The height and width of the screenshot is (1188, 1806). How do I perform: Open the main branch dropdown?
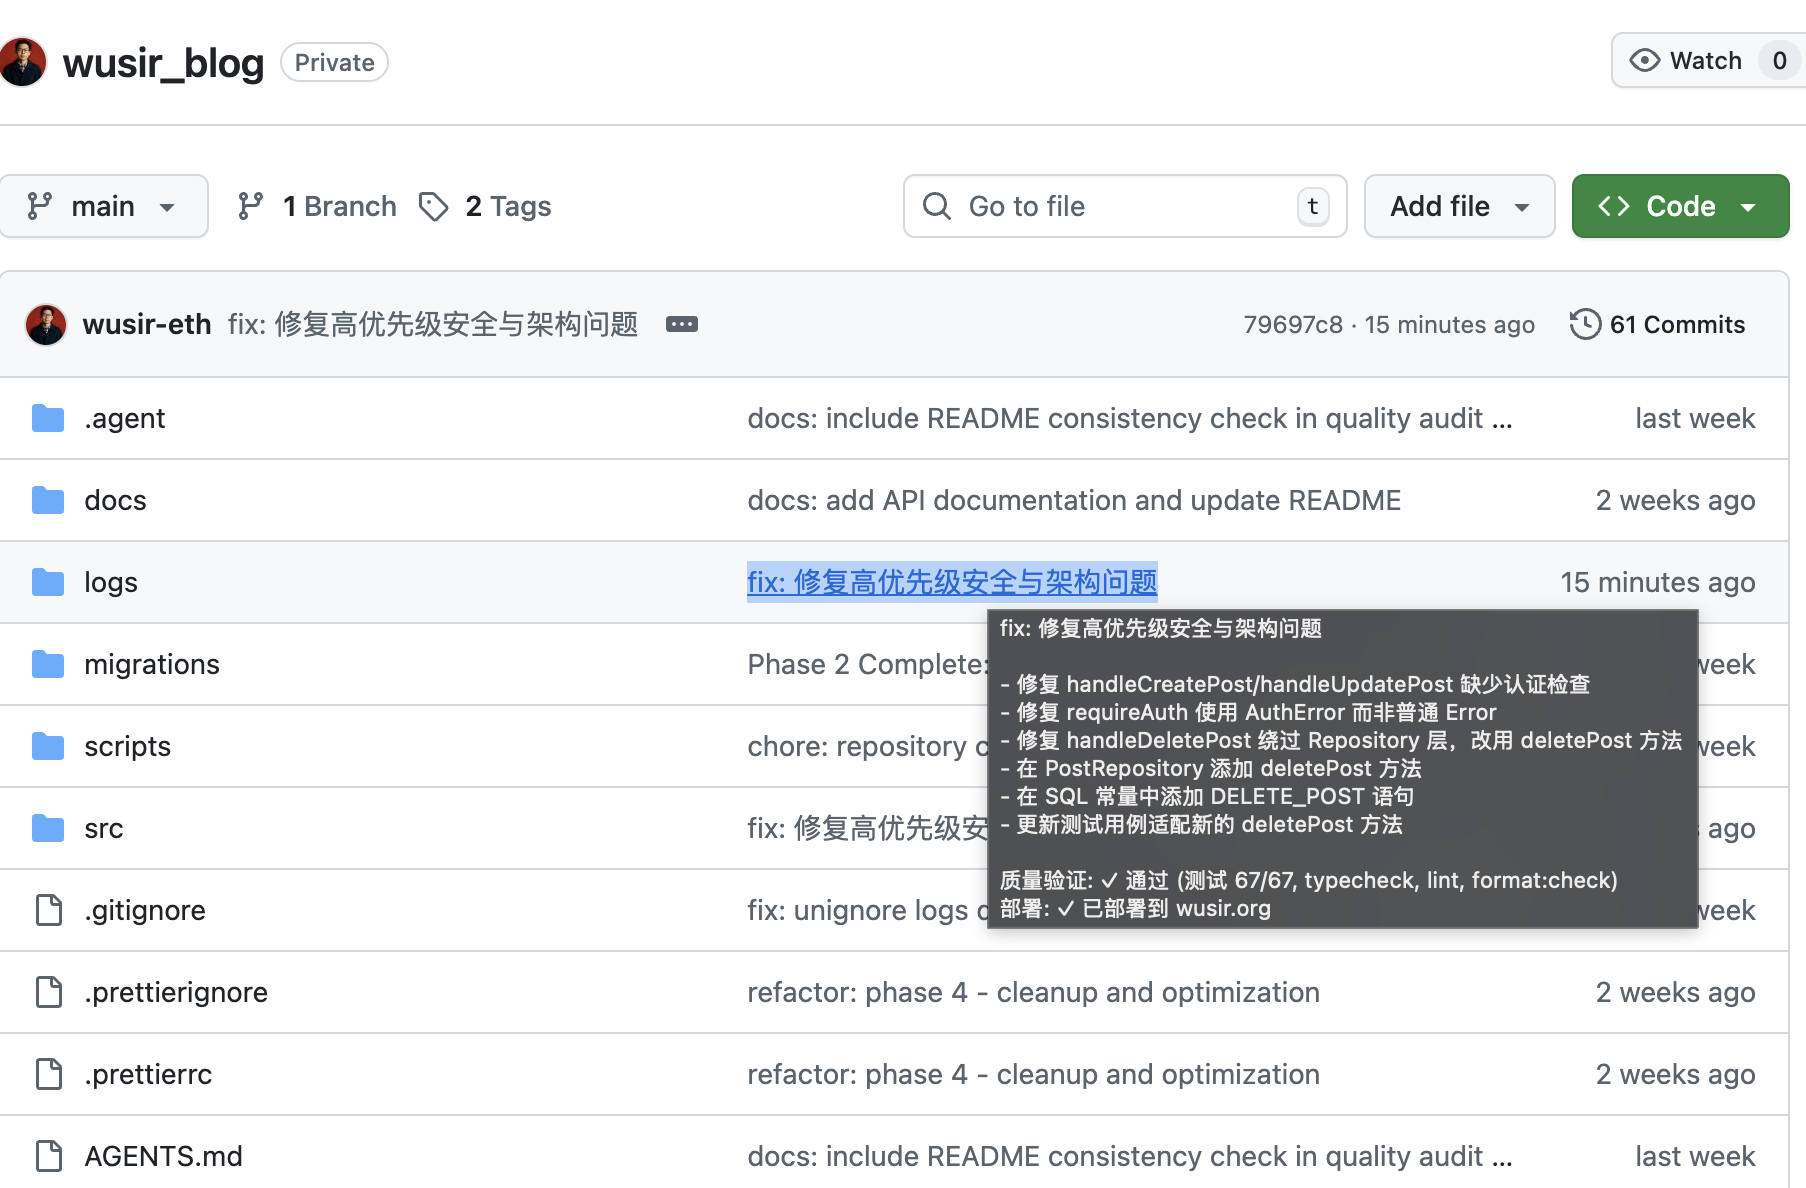[x=103, y=206]
